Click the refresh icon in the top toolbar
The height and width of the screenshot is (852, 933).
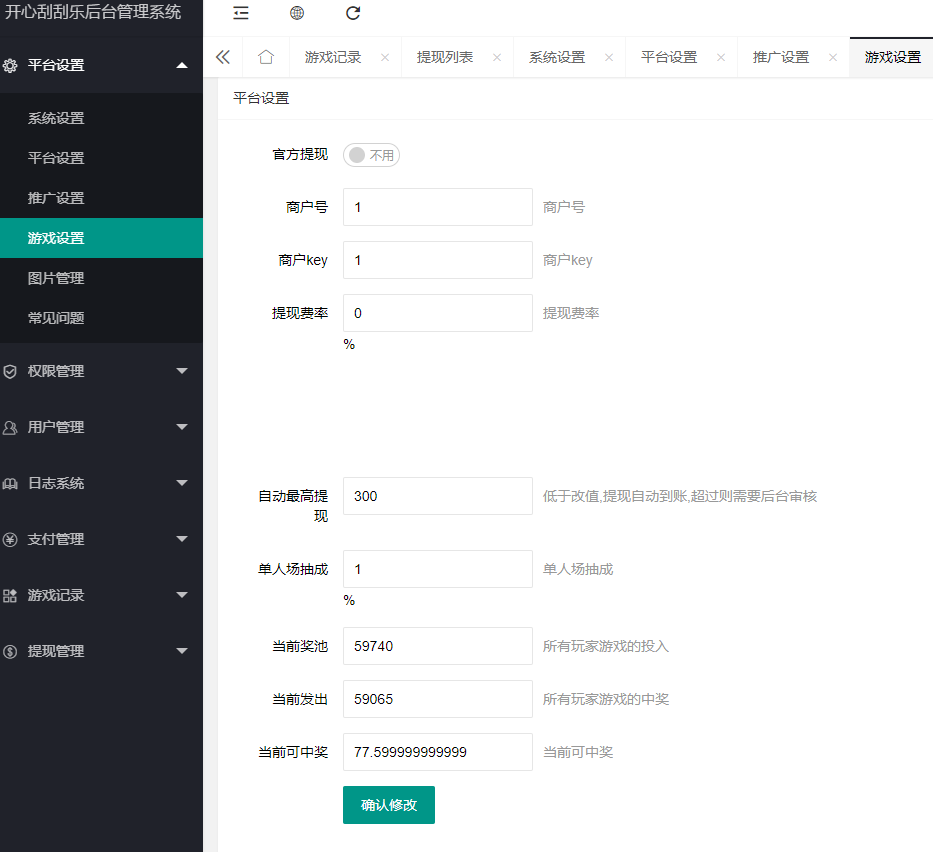tap(352, 14)
